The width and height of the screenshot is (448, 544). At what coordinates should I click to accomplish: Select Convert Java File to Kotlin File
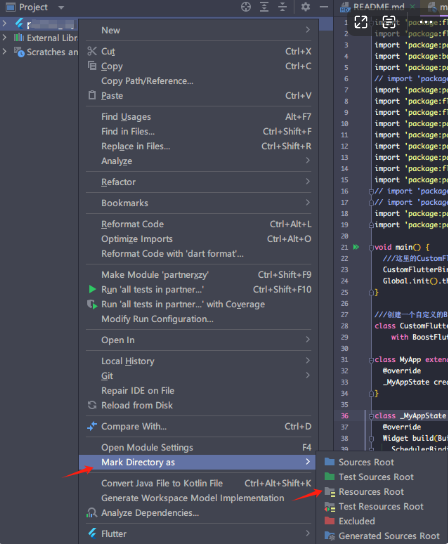(198, 483)
